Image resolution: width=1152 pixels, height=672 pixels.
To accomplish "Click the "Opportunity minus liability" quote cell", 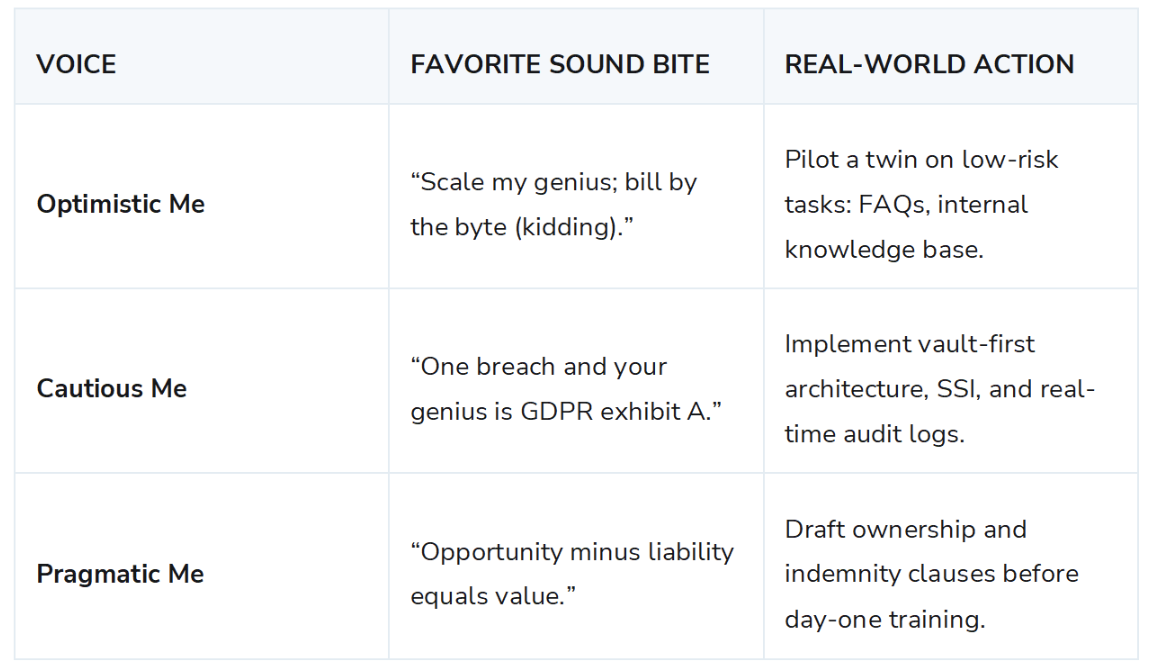I will tap(576, 566).
